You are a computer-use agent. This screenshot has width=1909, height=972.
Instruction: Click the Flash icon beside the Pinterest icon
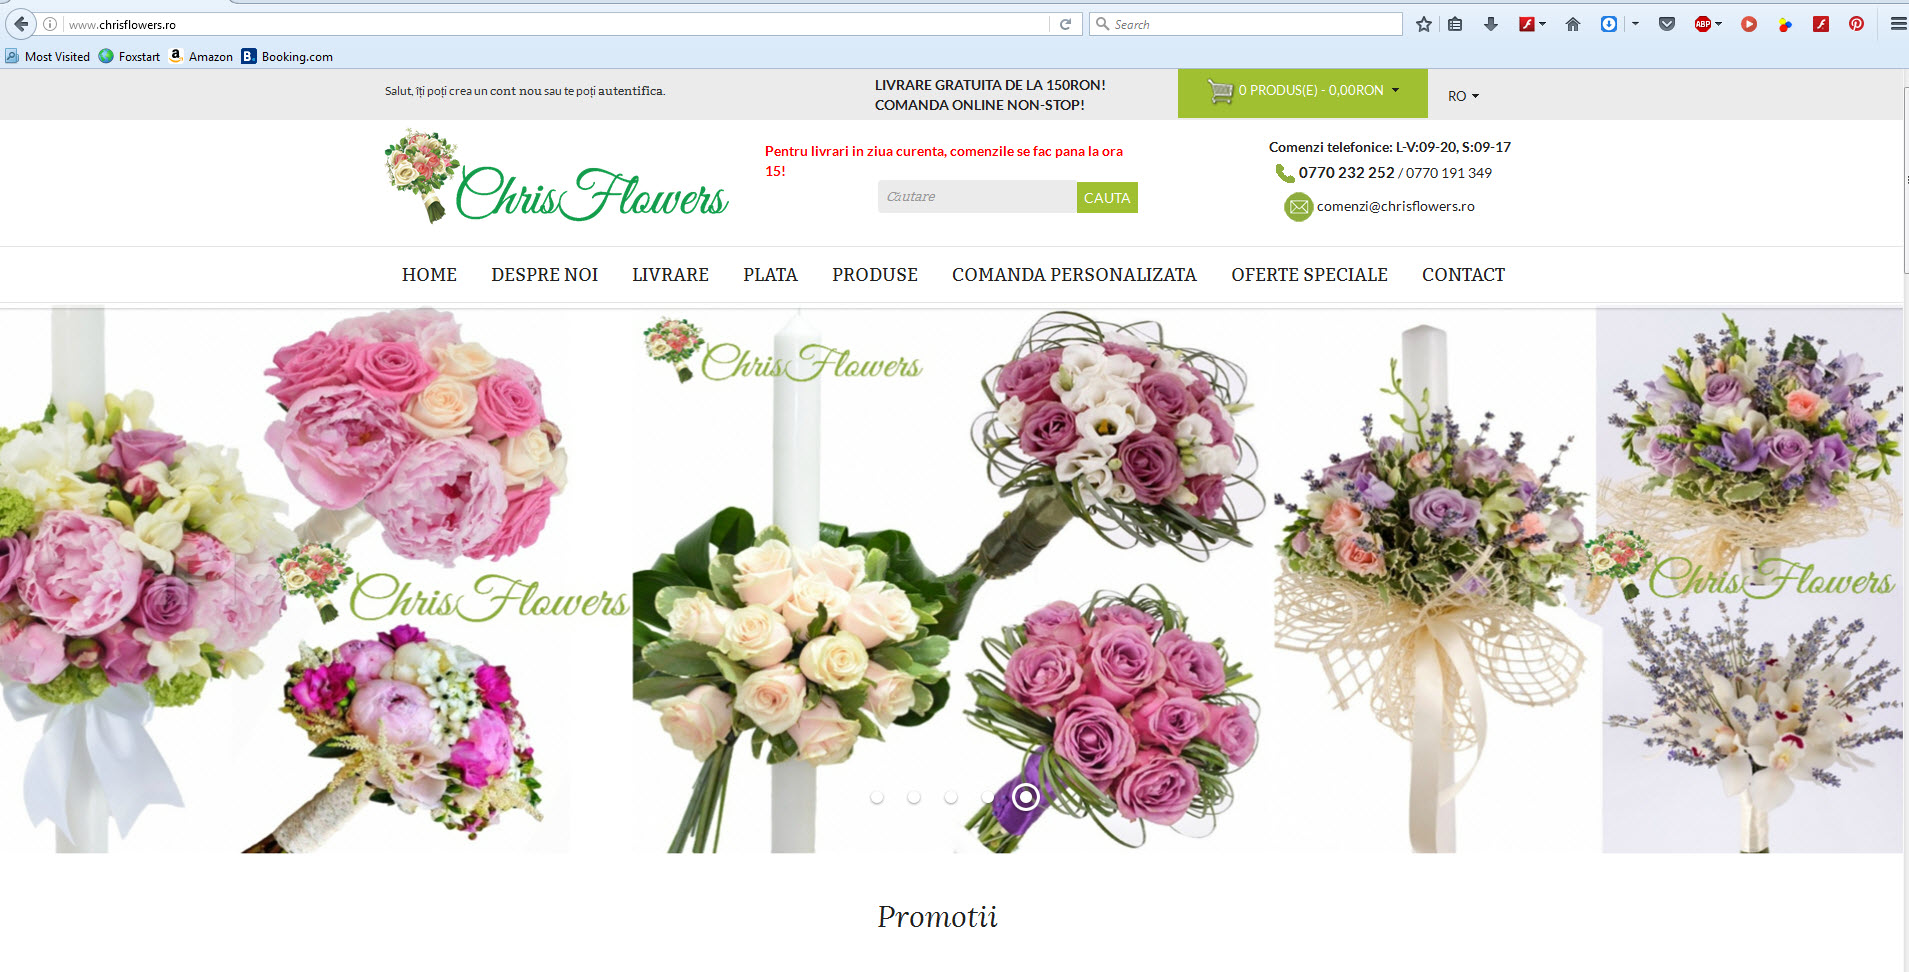click(1821, 24)
